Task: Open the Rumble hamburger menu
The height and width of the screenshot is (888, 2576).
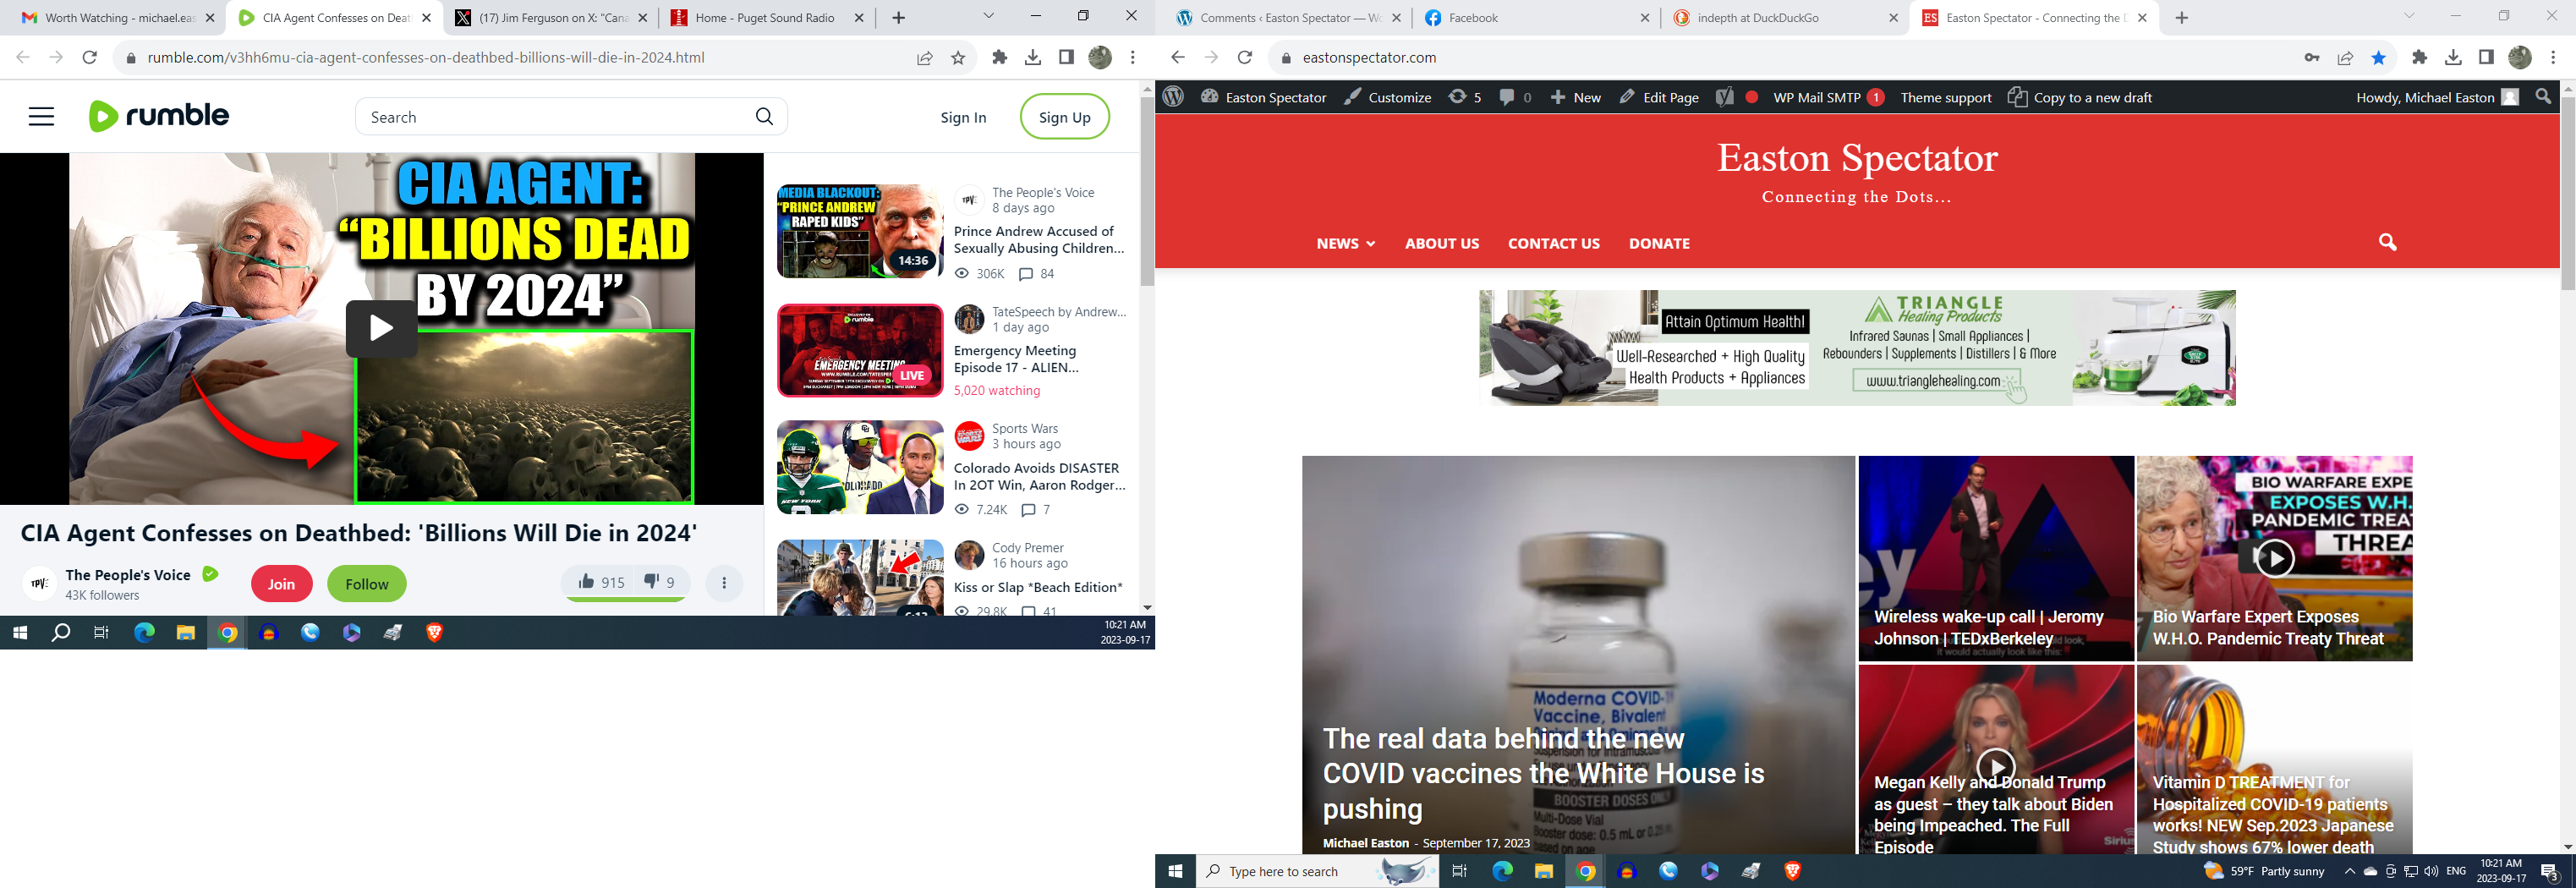Action: pos(41,117)
